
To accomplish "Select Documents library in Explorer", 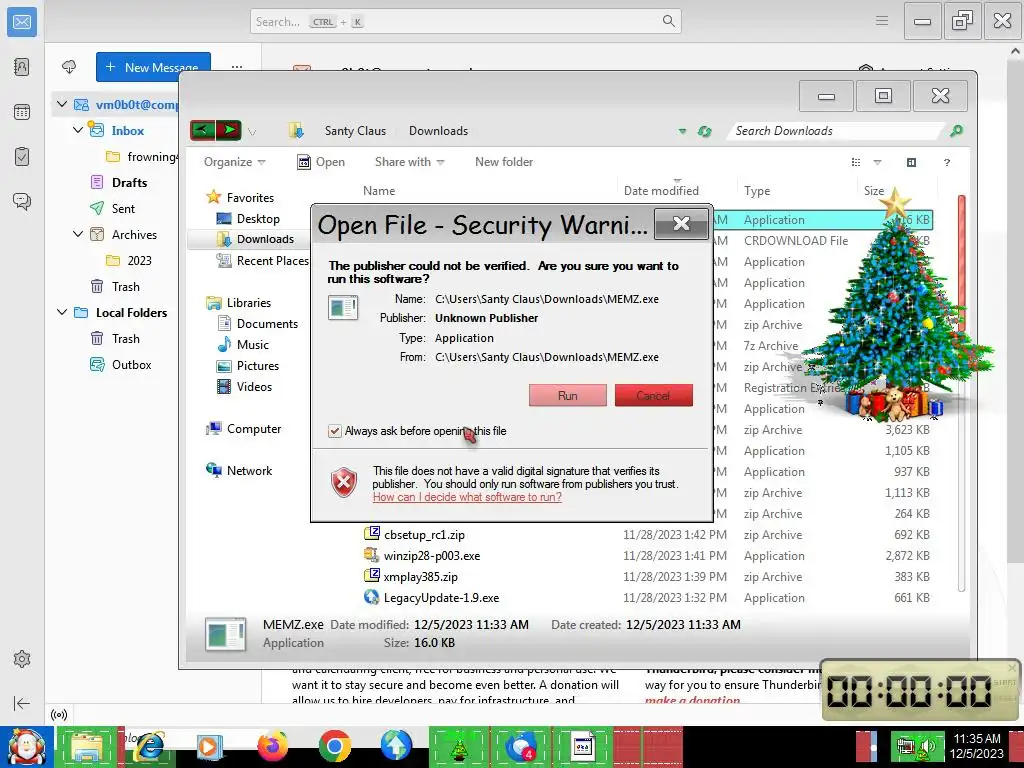I will [x=267, y=323].
